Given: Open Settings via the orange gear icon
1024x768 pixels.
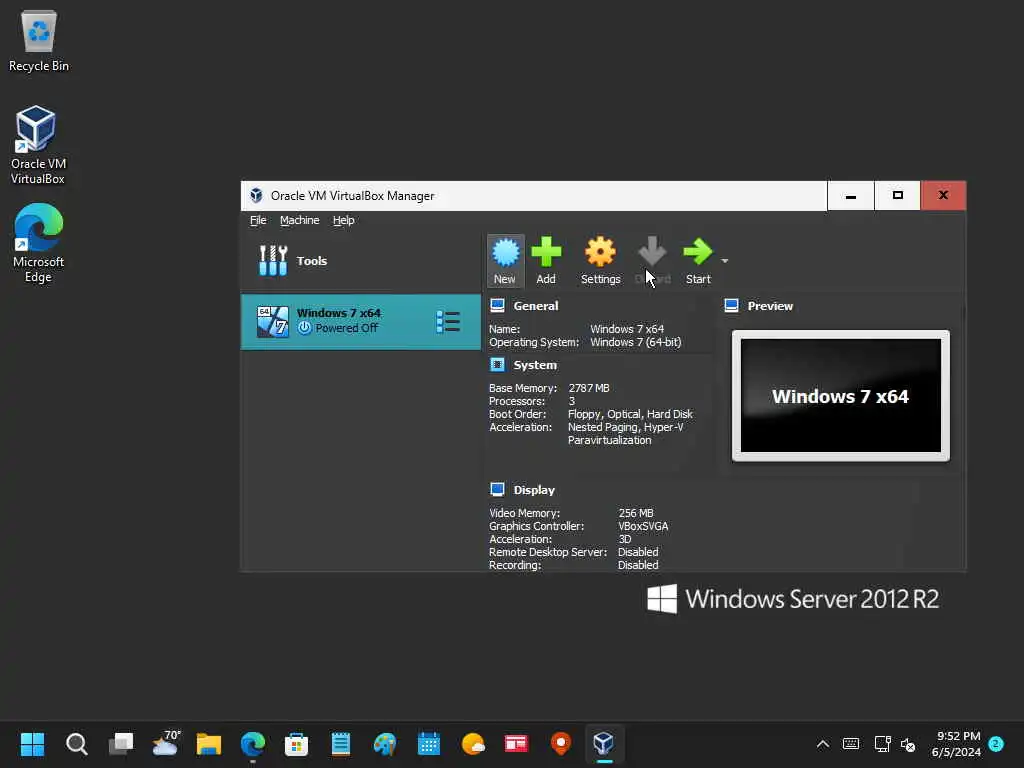Looking at the screenshot, I should pos(600,252).
